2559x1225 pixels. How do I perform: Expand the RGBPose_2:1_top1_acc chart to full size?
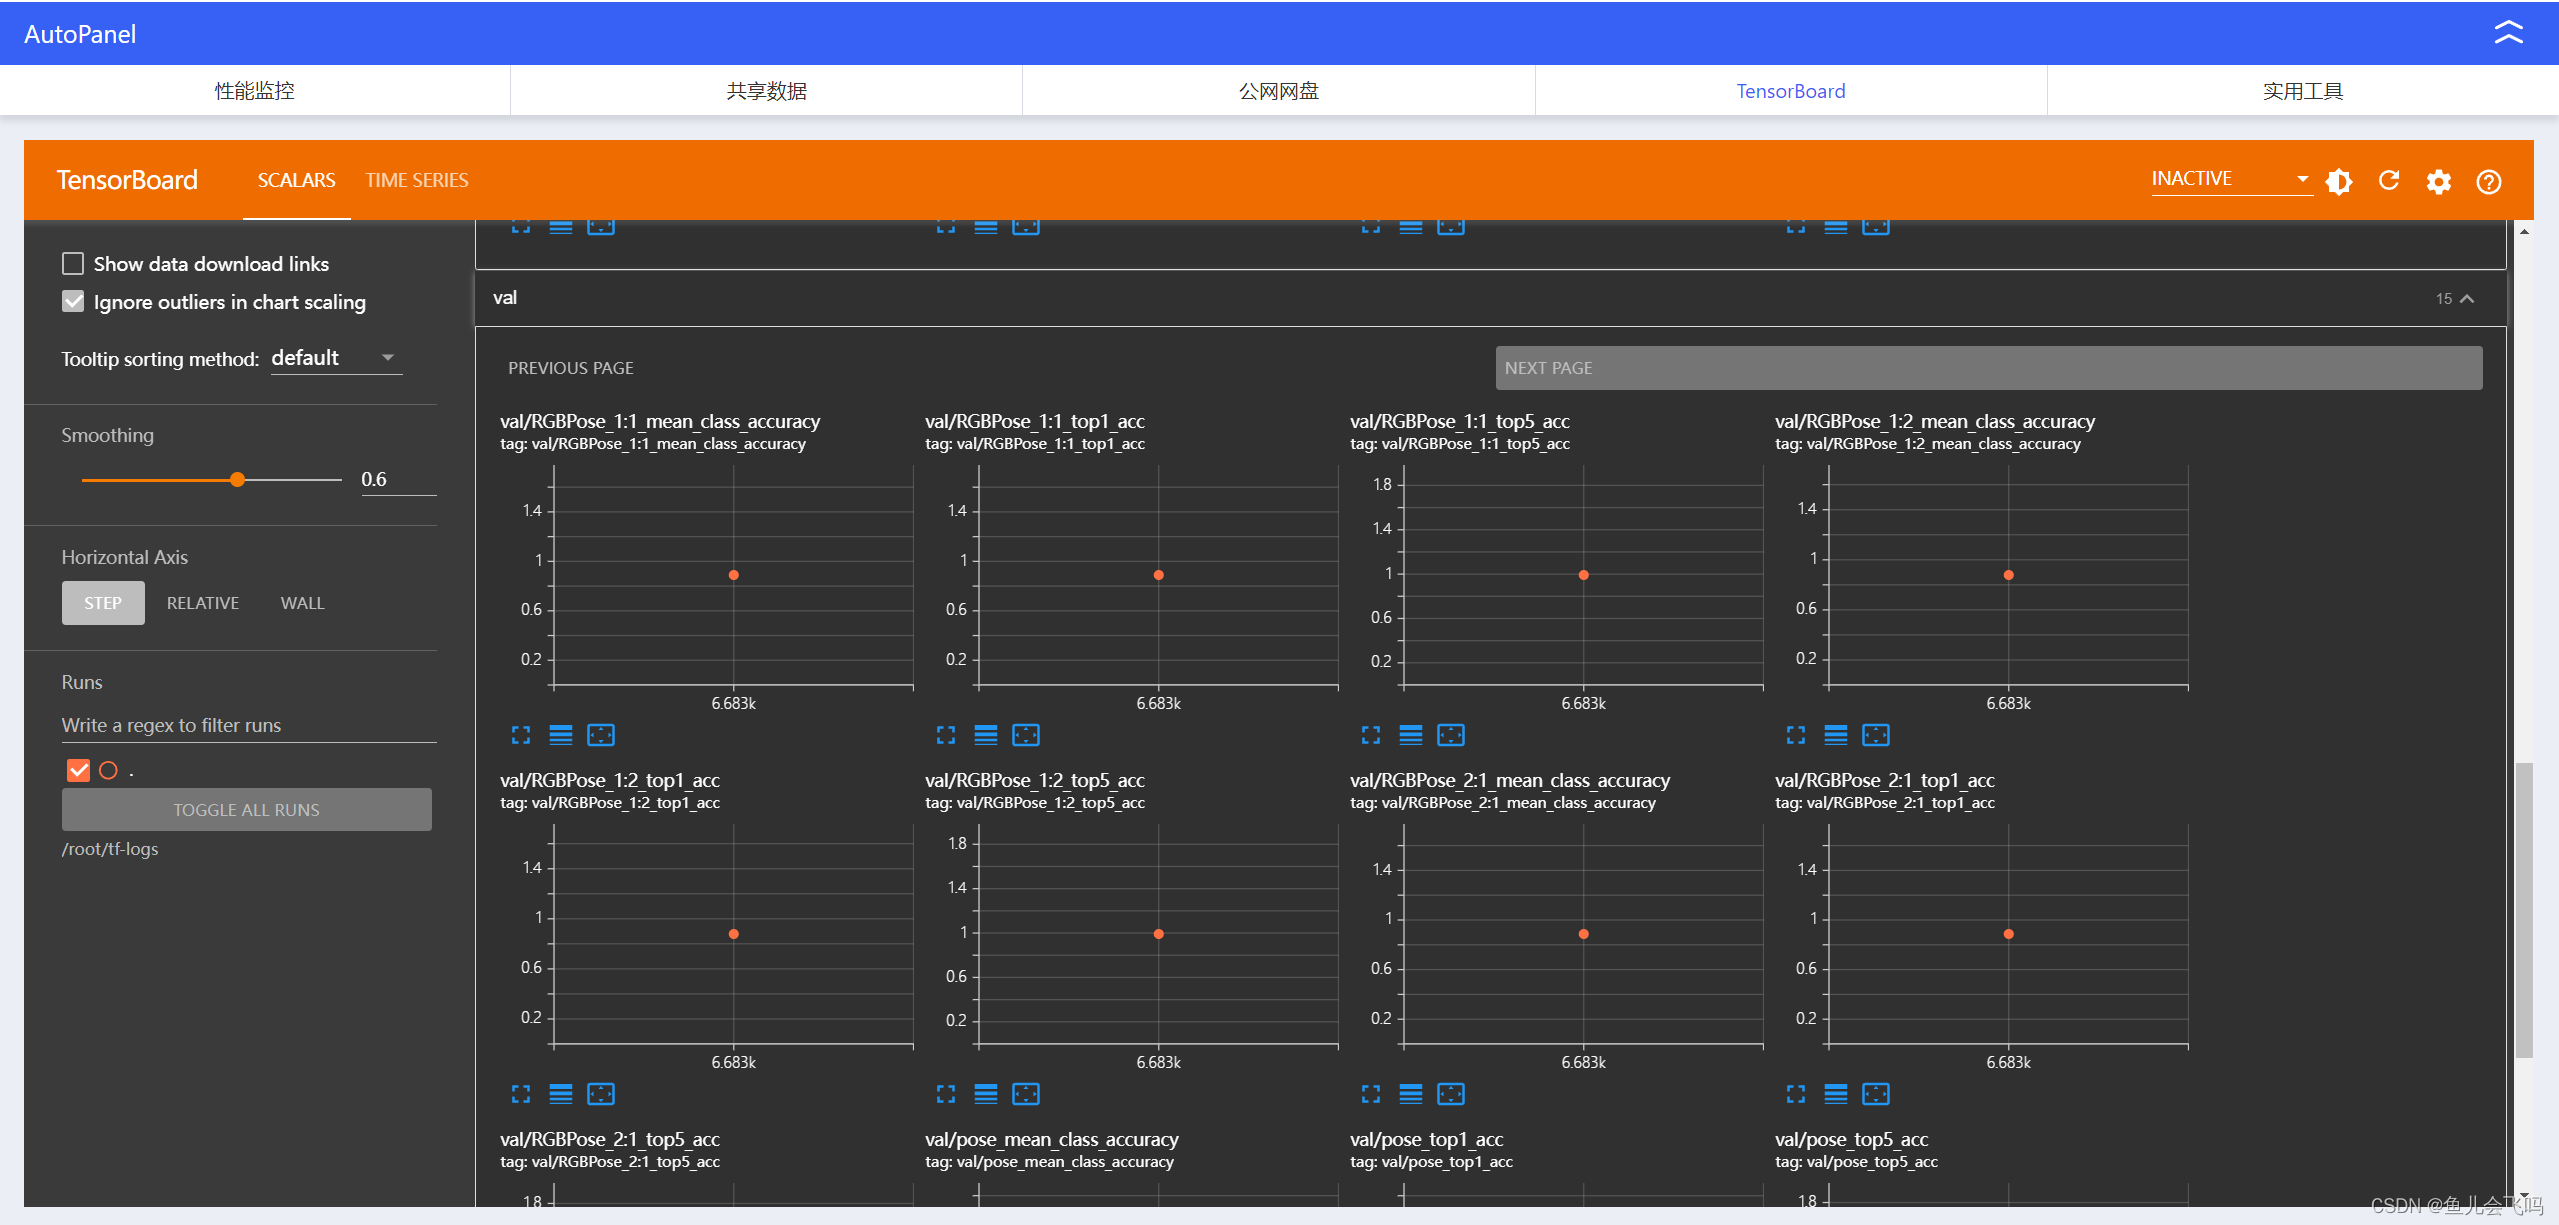coord(1796,1094)
